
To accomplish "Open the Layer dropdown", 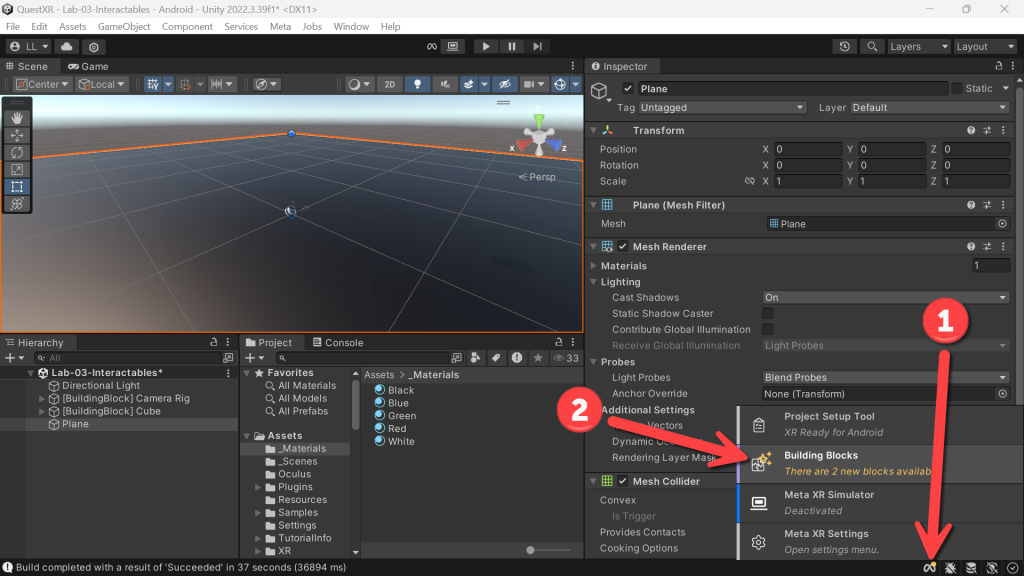I will (x=930, y=108).
